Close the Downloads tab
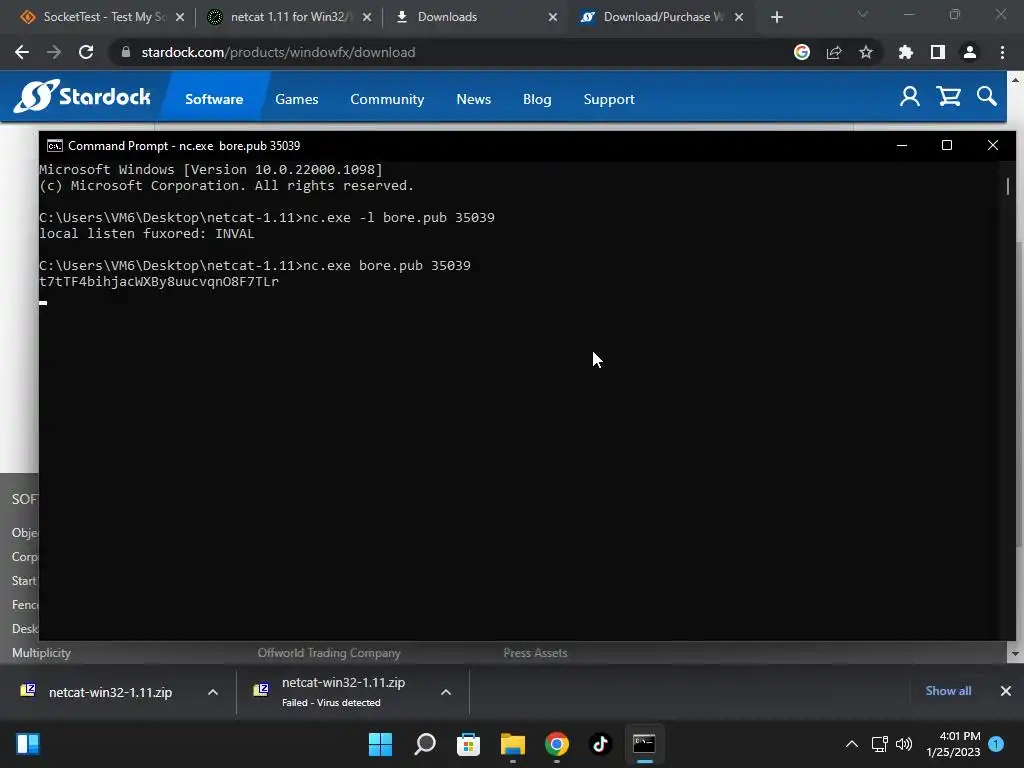The height and width of the screenshot is (768, 1024). coord(553,18)
